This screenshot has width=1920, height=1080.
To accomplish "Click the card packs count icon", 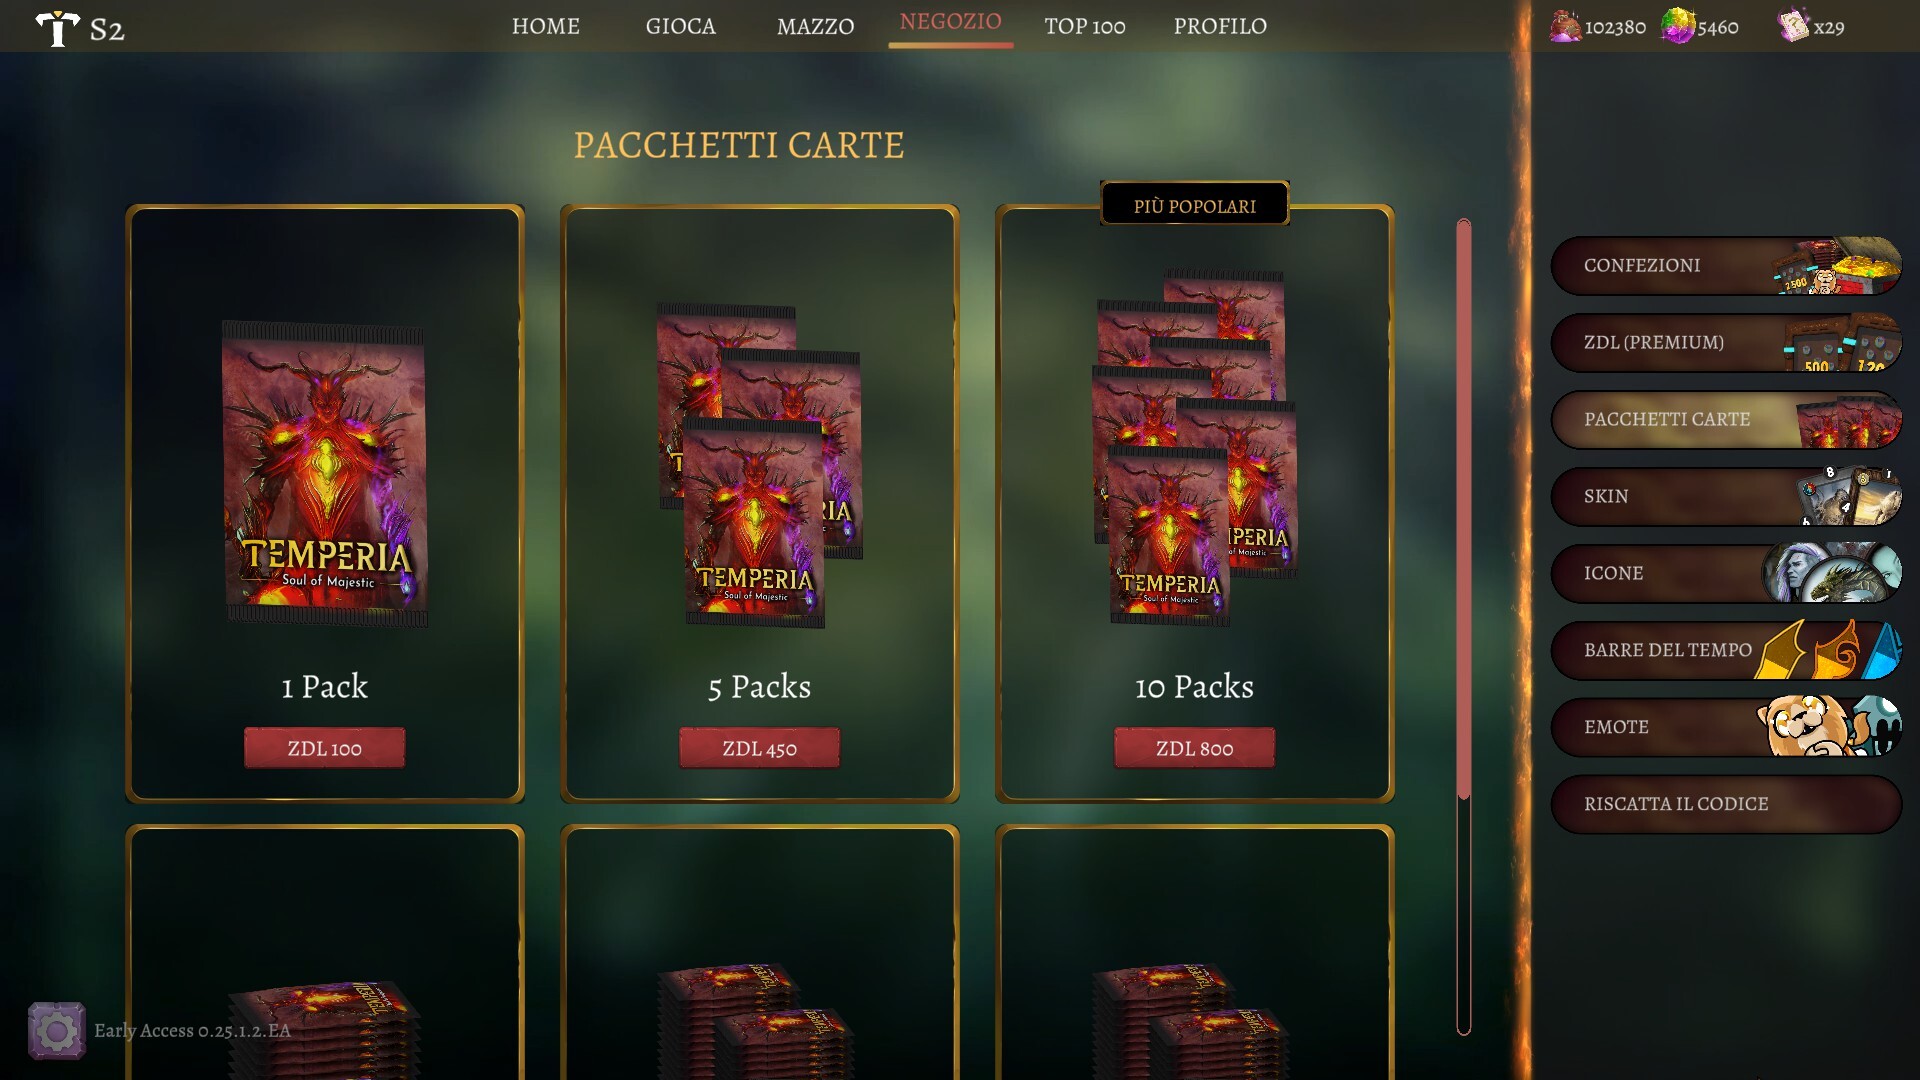I will pos(1793,26).
